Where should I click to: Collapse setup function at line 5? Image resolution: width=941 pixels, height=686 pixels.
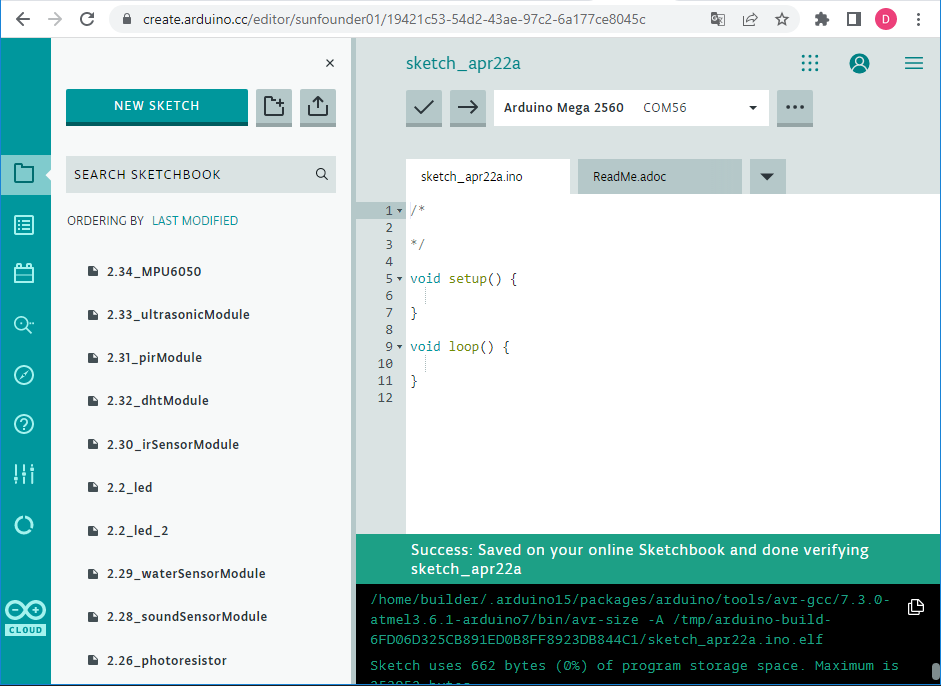pos(400,278)
